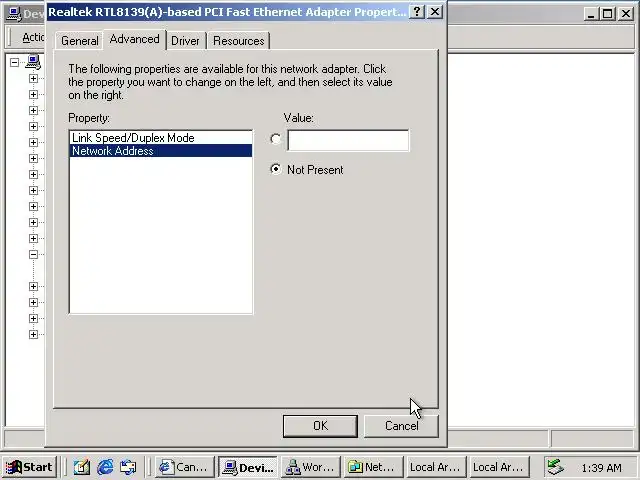640x480 pixels.
Task: Click the 1:39 AM system clock
Action: [602, 468]
